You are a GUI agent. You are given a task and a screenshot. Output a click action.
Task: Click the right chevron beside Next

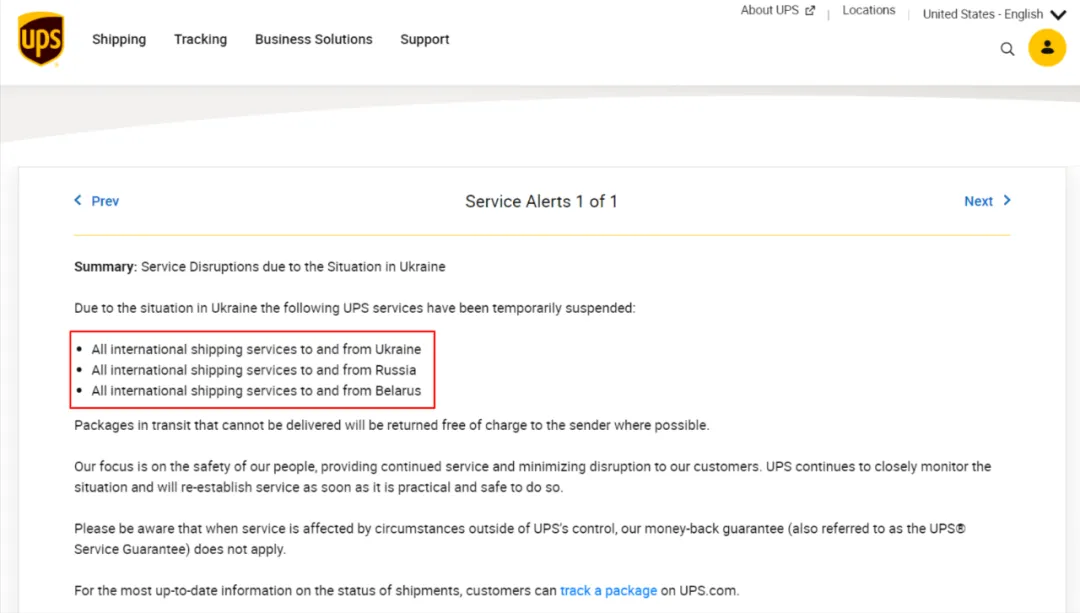click(1007, 200)
